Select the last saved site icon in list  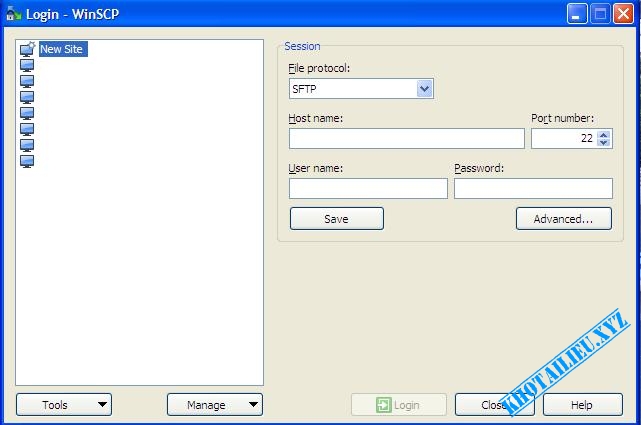pyautogui.click(x=27, y=161)
